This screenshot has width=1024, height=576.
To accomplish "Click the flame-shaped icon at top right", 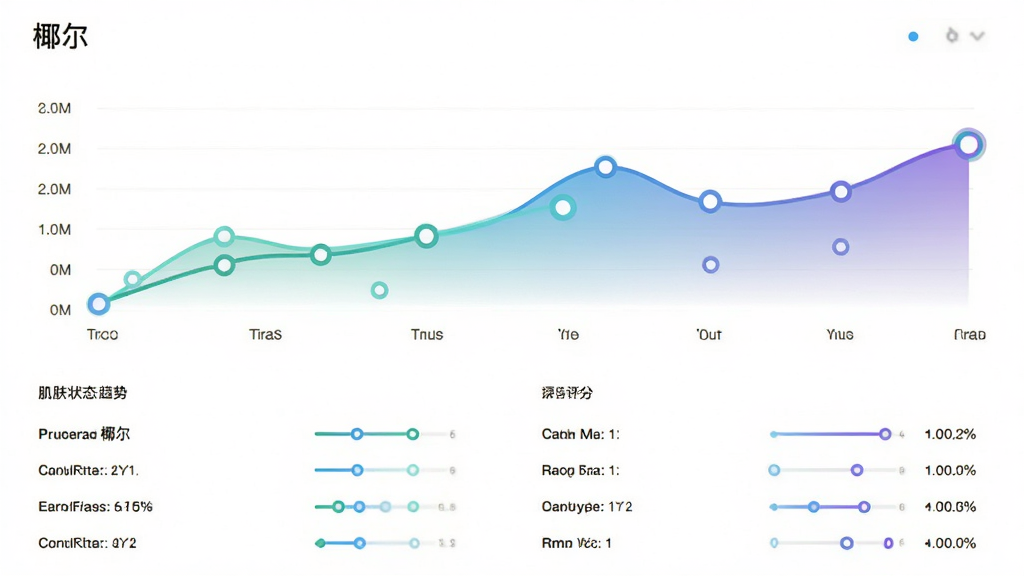I will point(952,35).
